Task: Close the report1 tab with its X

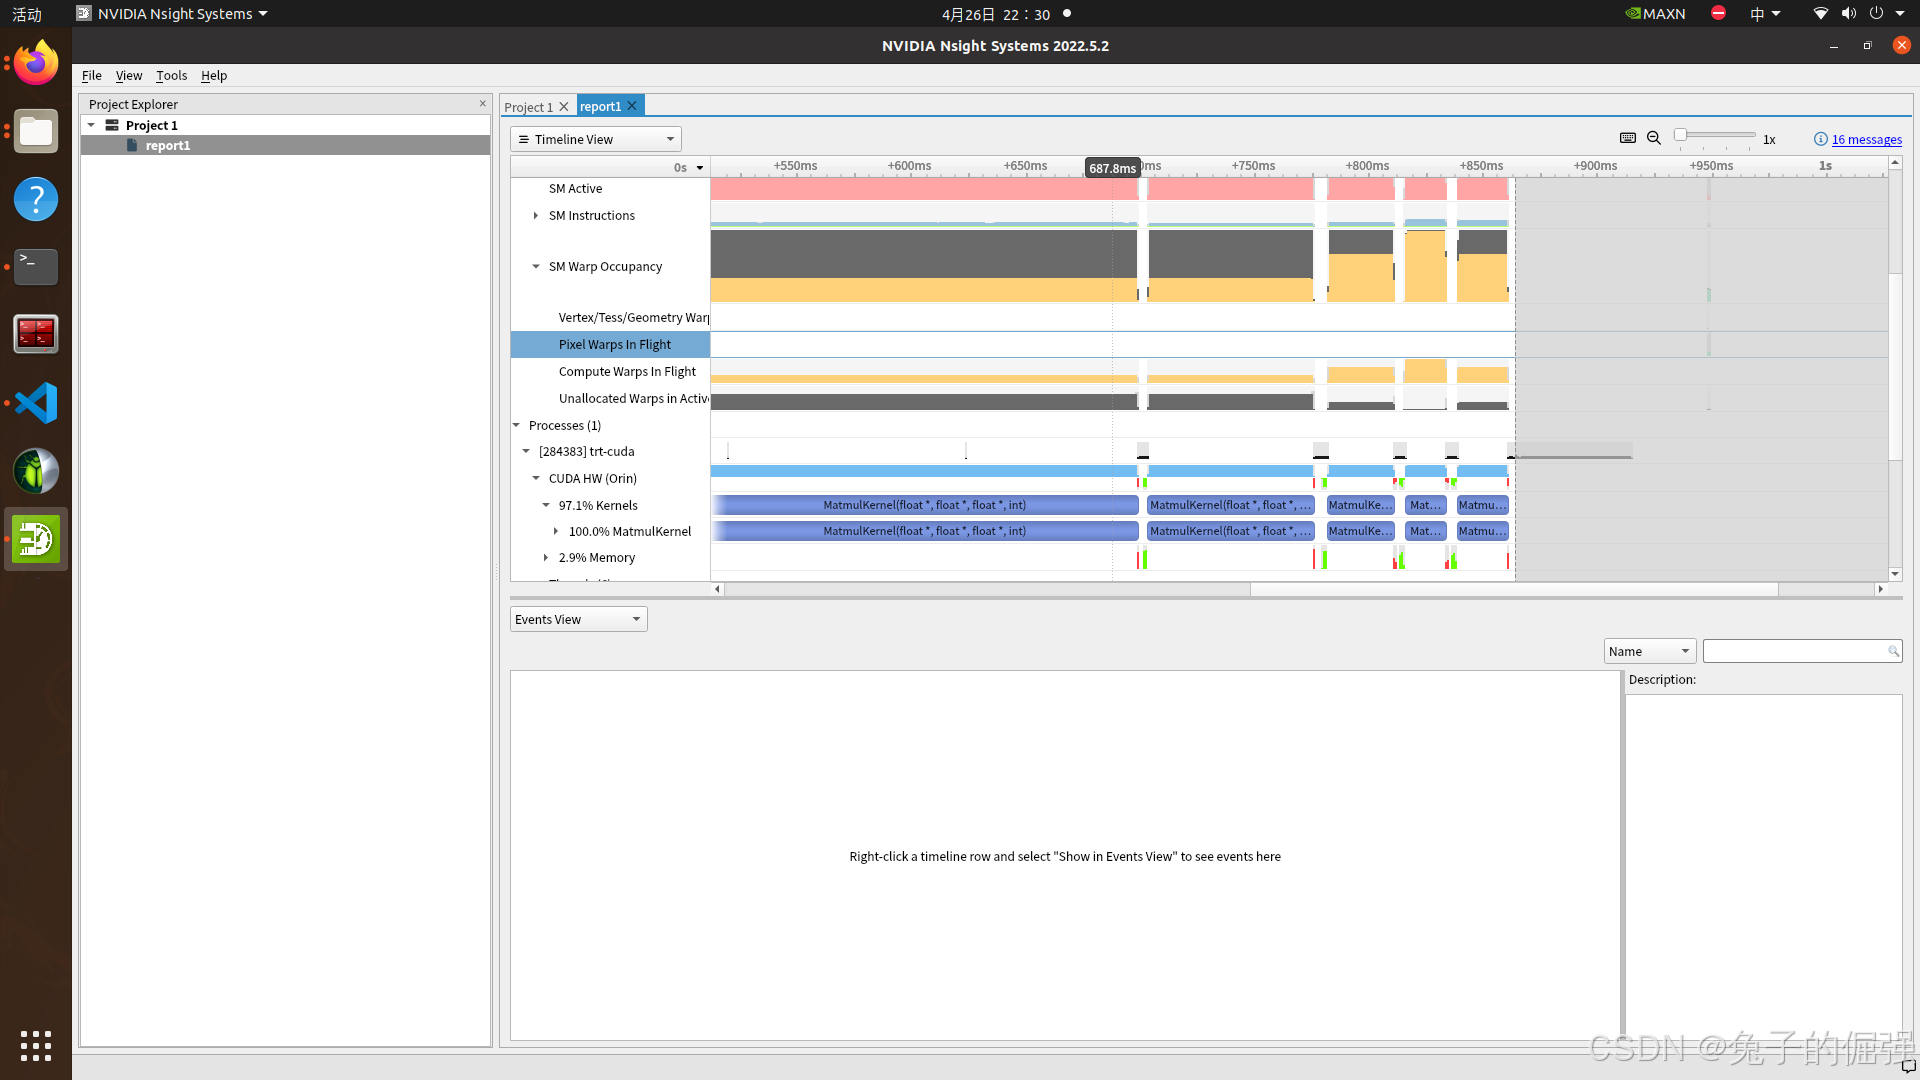Action: point(632,106)
